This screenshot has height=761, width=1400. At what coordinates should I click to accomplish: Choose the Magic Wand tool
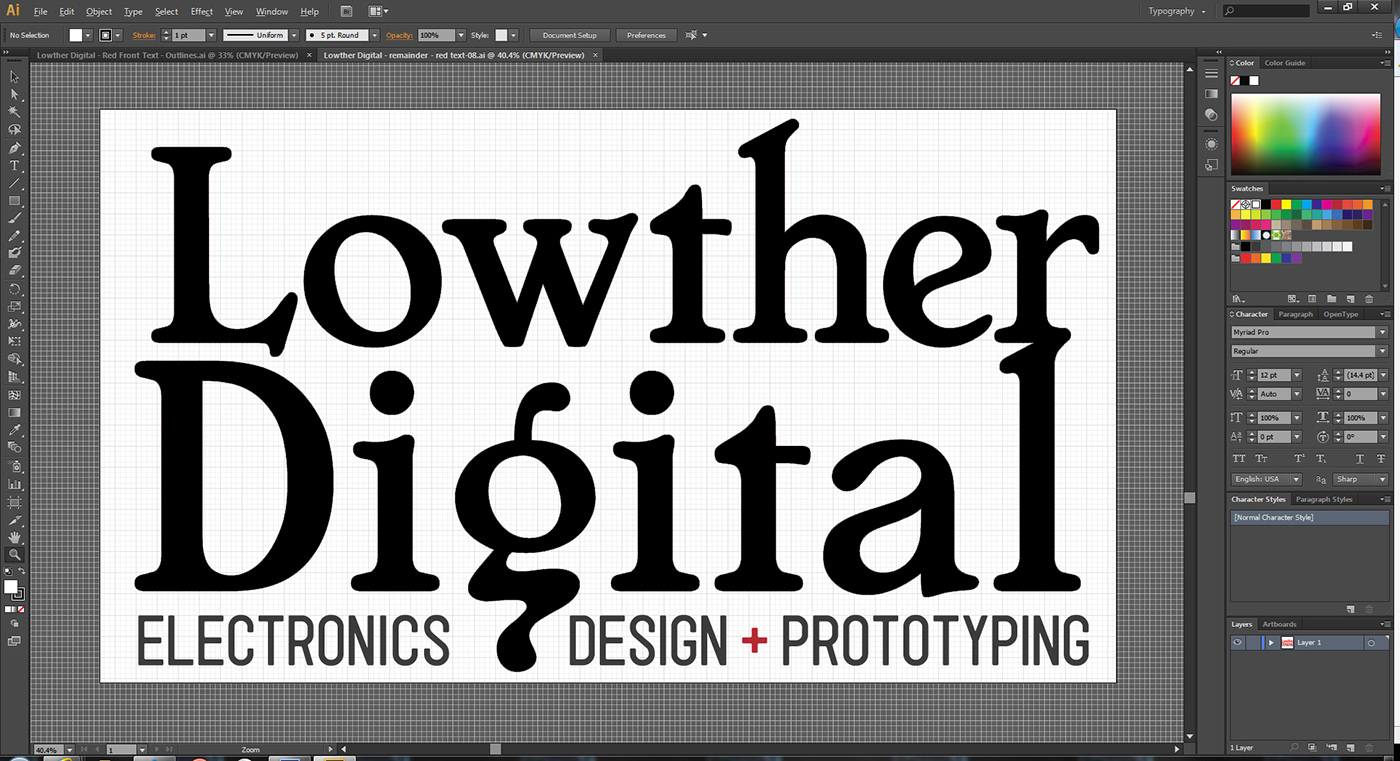[14, 112]
